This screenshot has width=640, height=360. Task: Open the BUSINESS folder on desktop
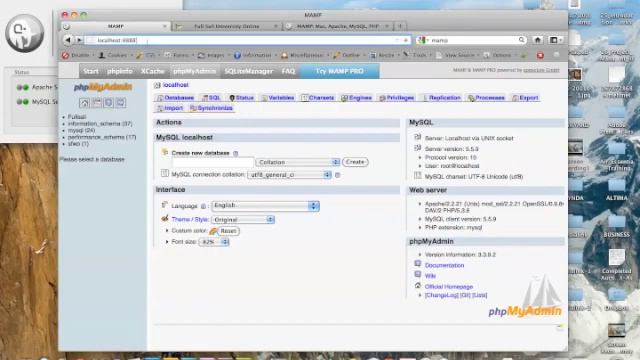[x=617, y=225]
